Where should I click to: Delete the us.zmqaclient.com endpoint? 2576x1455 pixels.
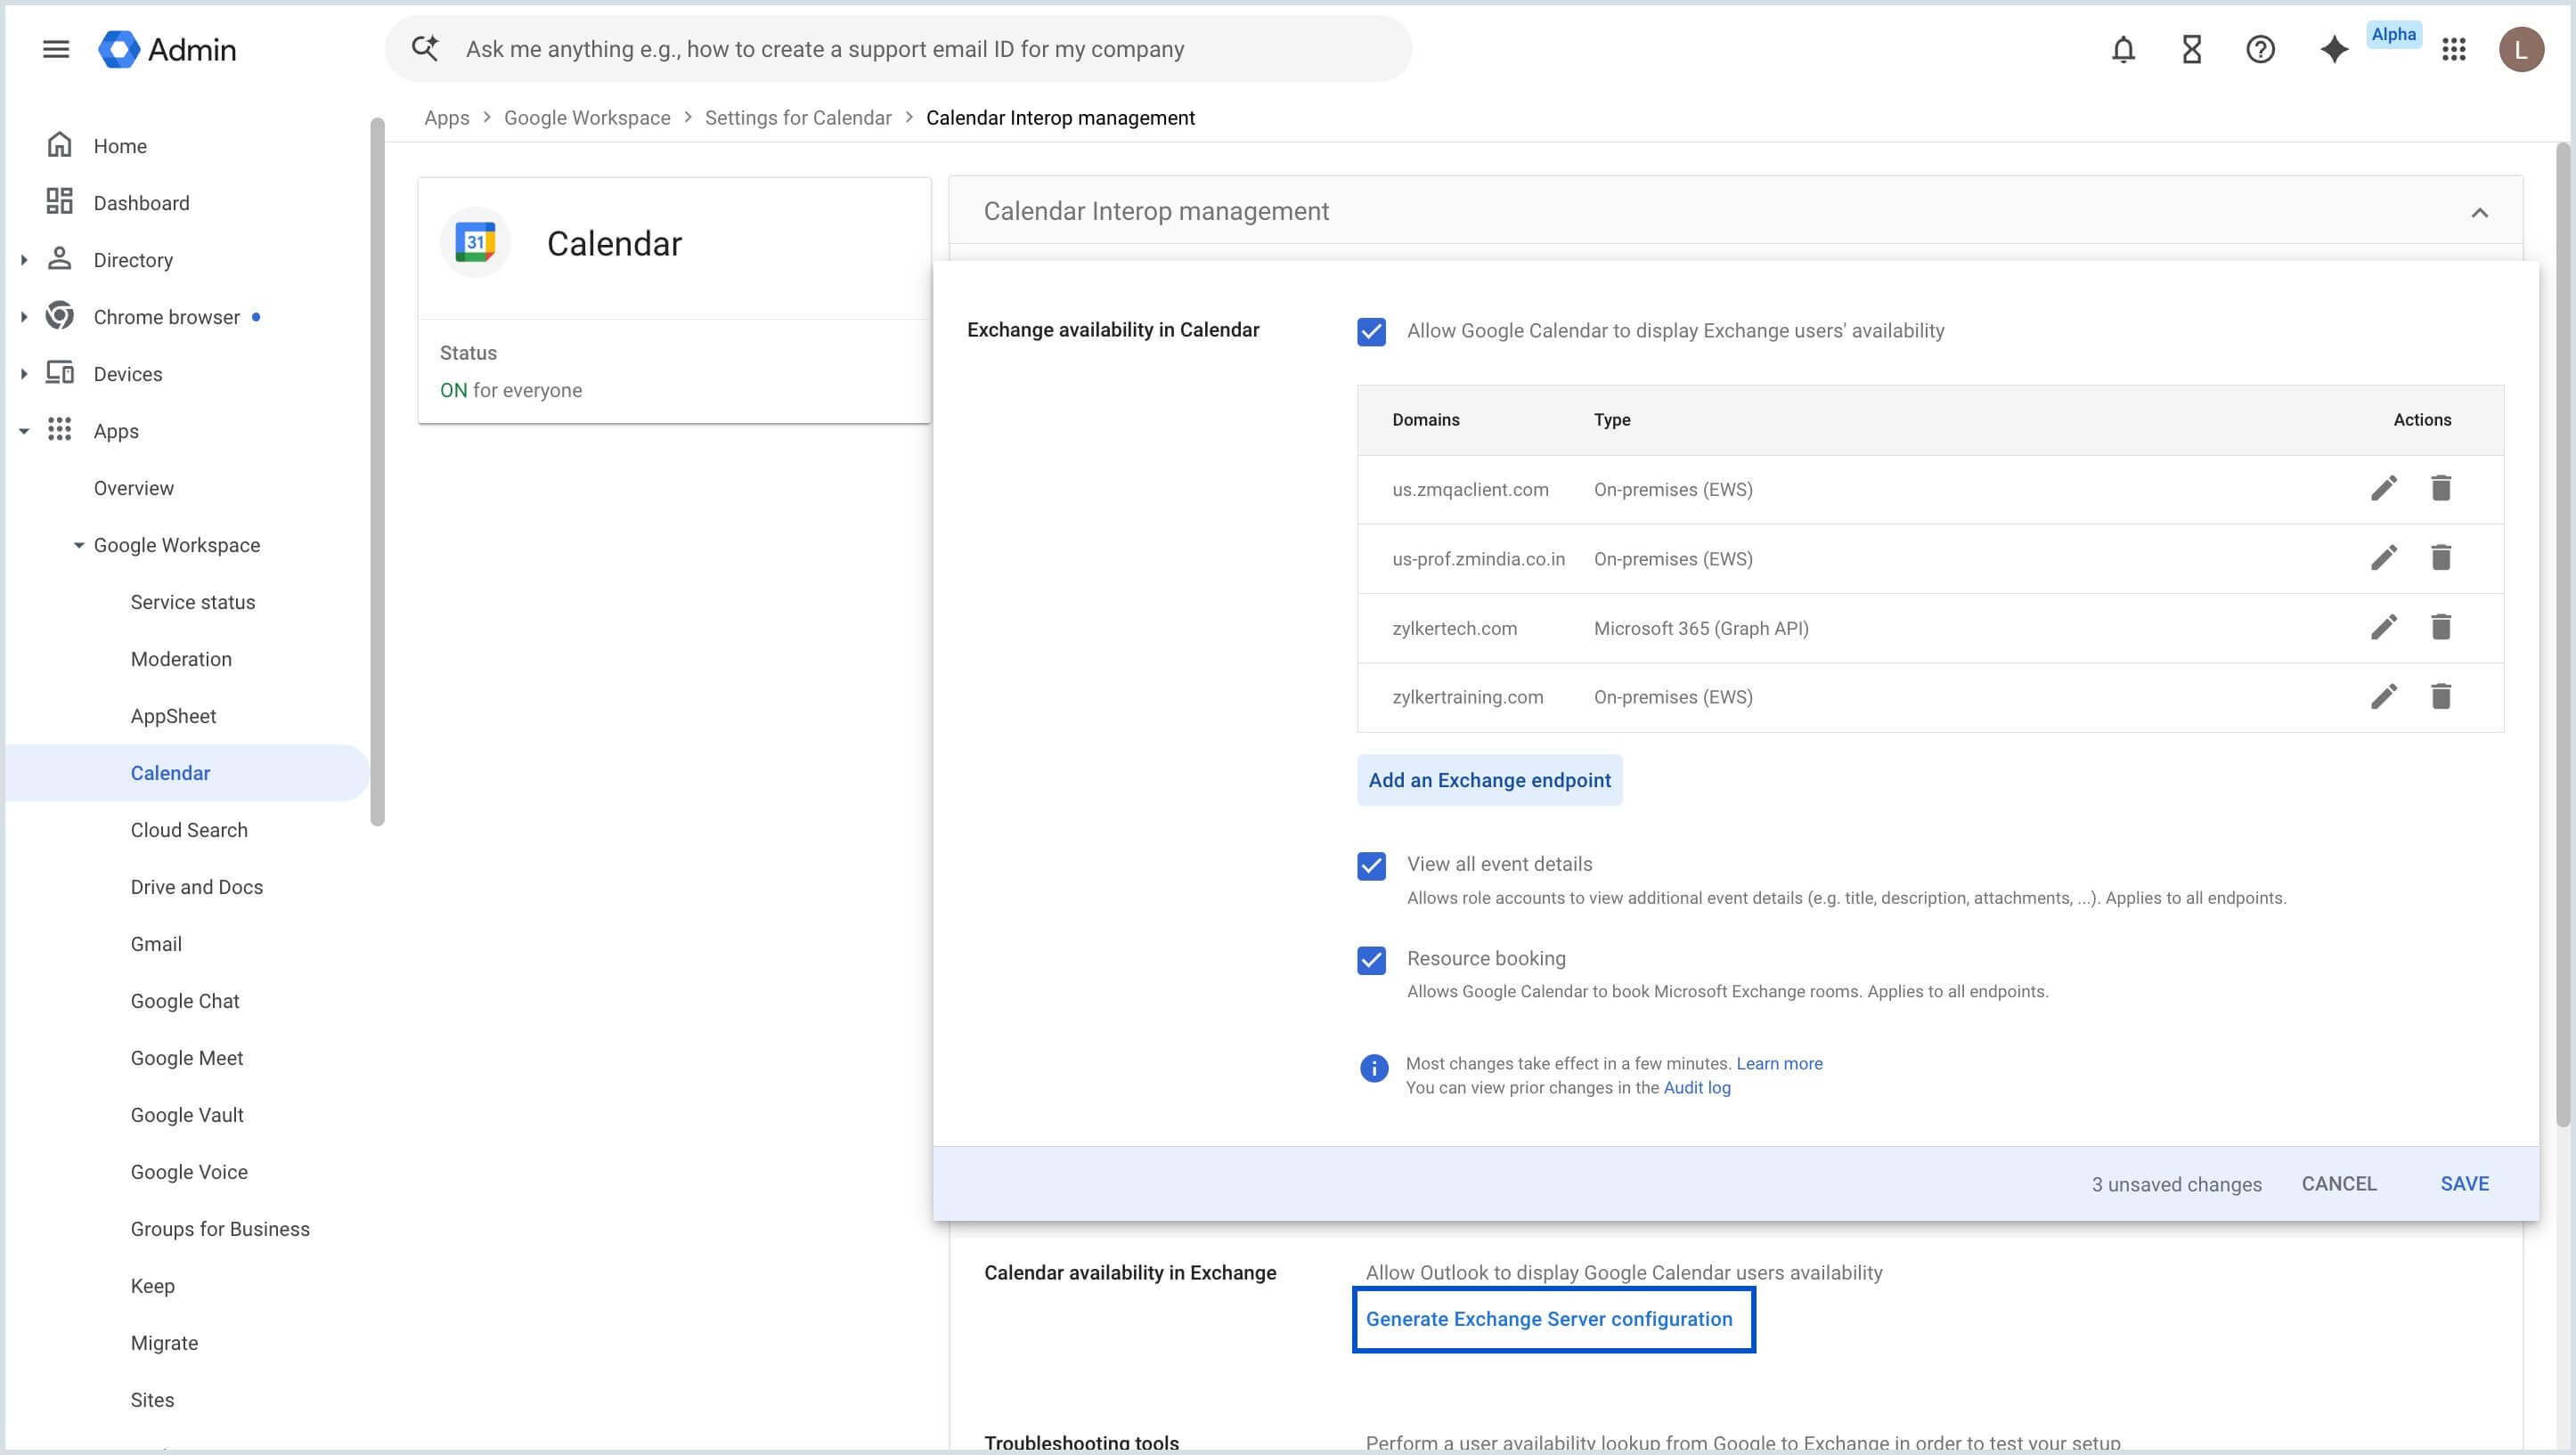2441,488
